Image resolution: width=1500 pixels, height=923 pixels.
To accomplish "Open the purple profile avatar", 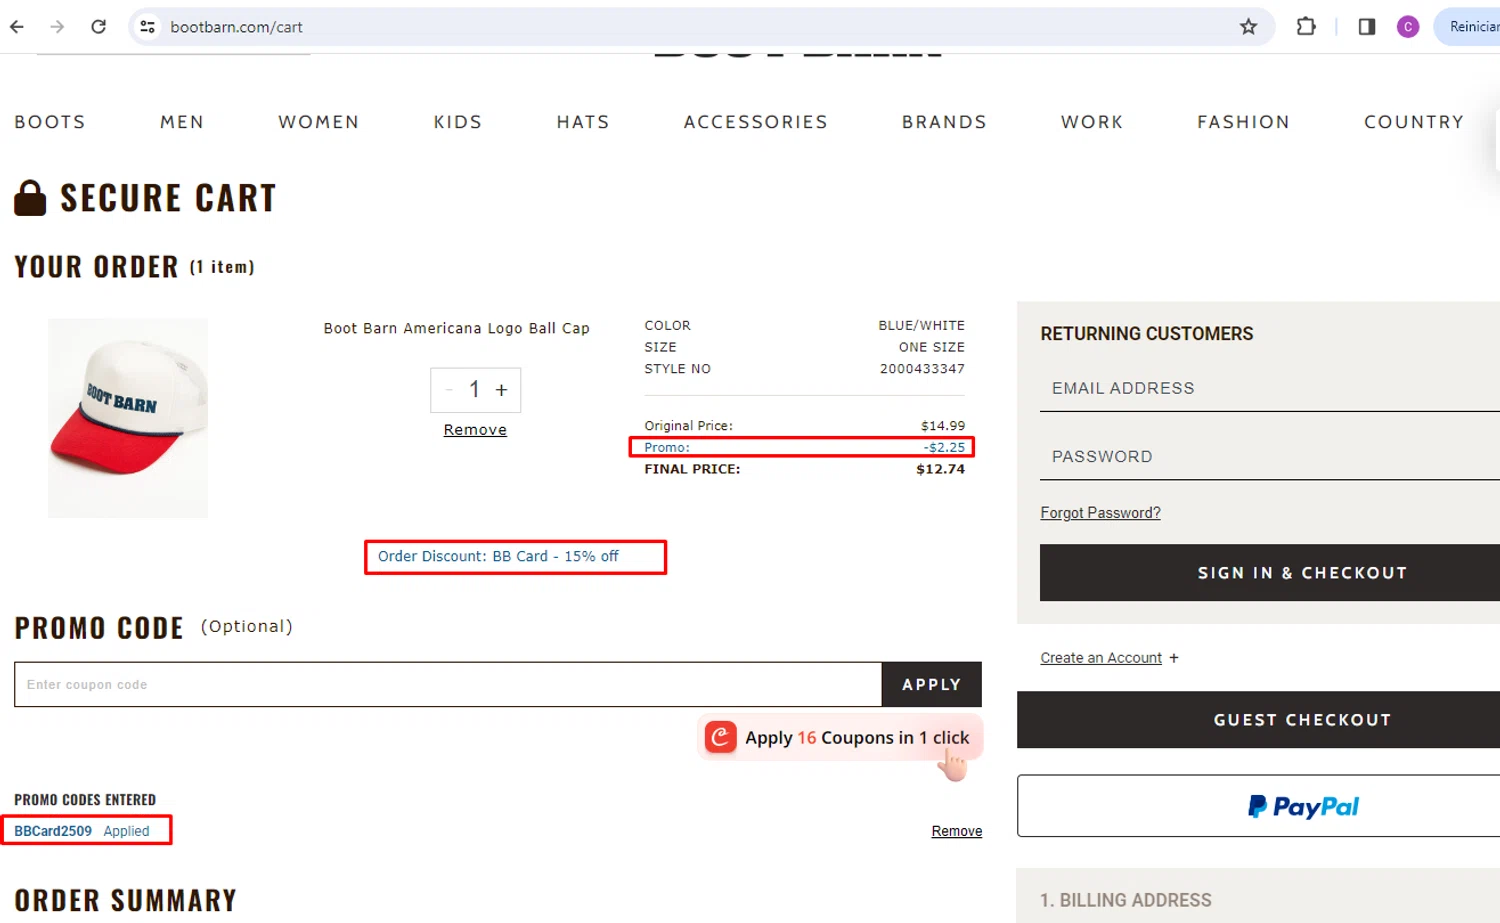I will [1408, 27].
